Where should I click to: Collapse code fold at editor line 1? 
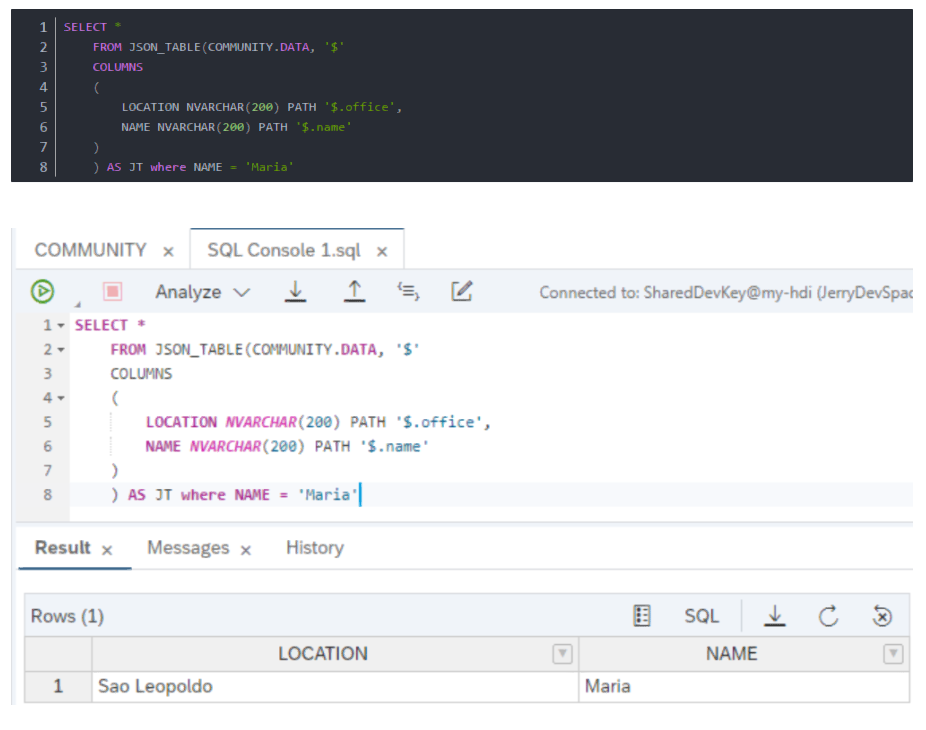(x=61, y=325)
